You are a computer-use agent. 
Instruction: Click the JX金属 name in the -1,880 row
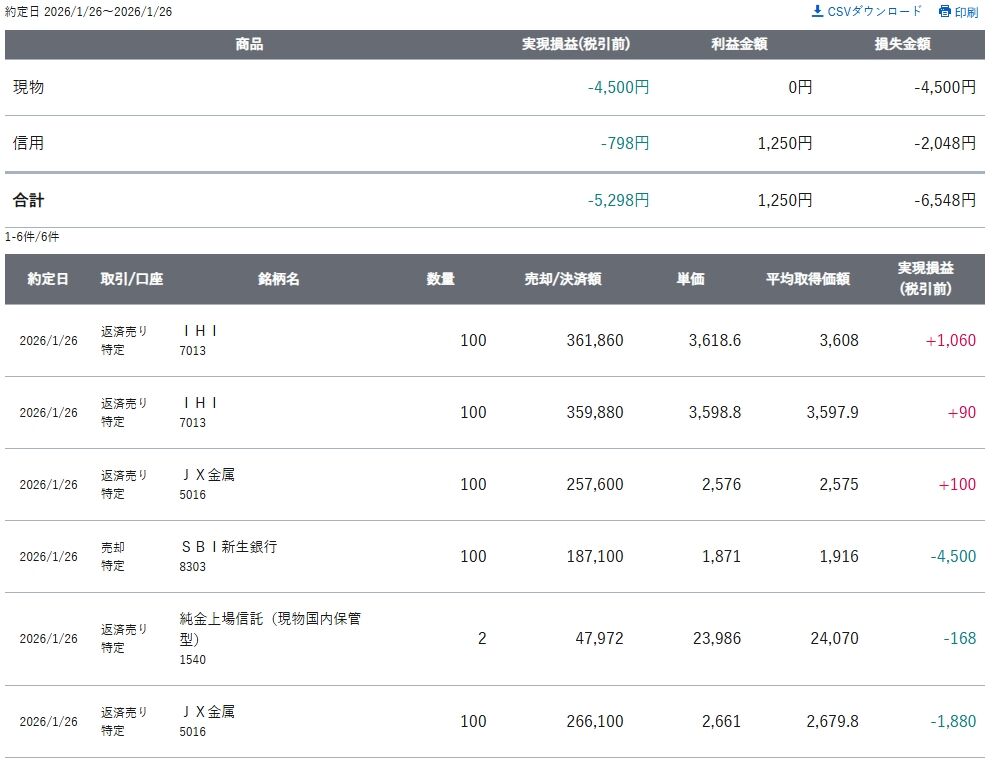208,712
